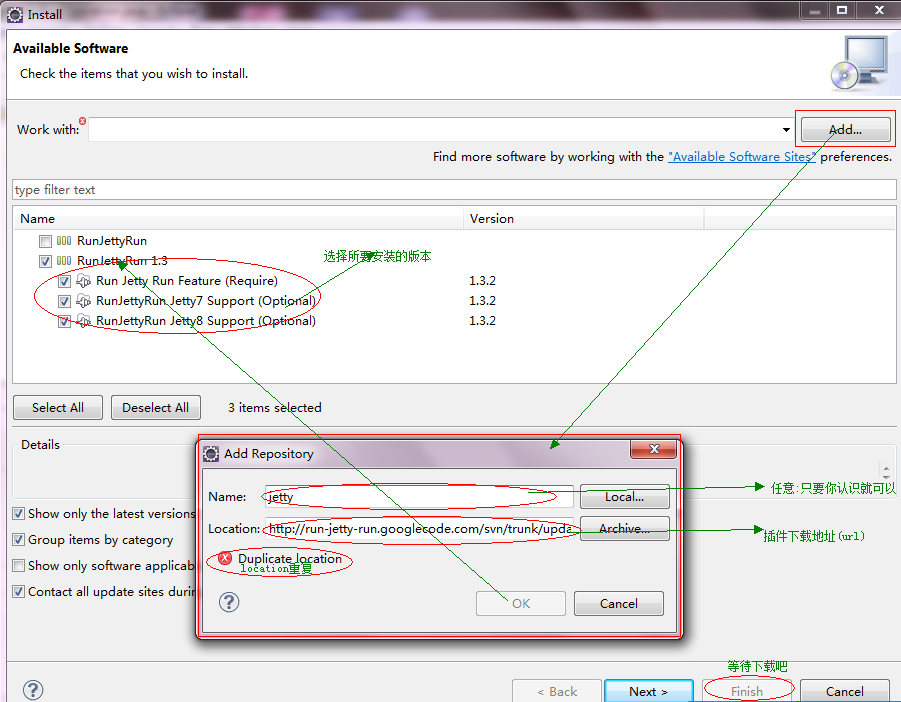
Task: Select Run Jetty Run Feature (Require) row
Action: 187,281
